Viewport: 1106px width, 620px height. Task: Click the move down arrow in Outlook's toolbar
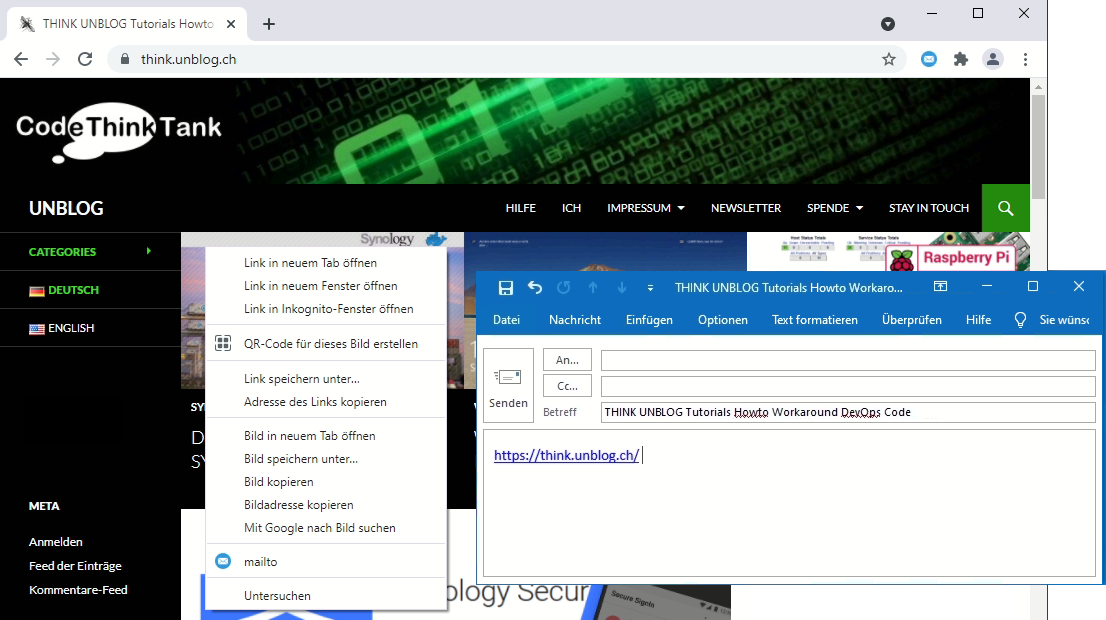[x=620, y=287]
